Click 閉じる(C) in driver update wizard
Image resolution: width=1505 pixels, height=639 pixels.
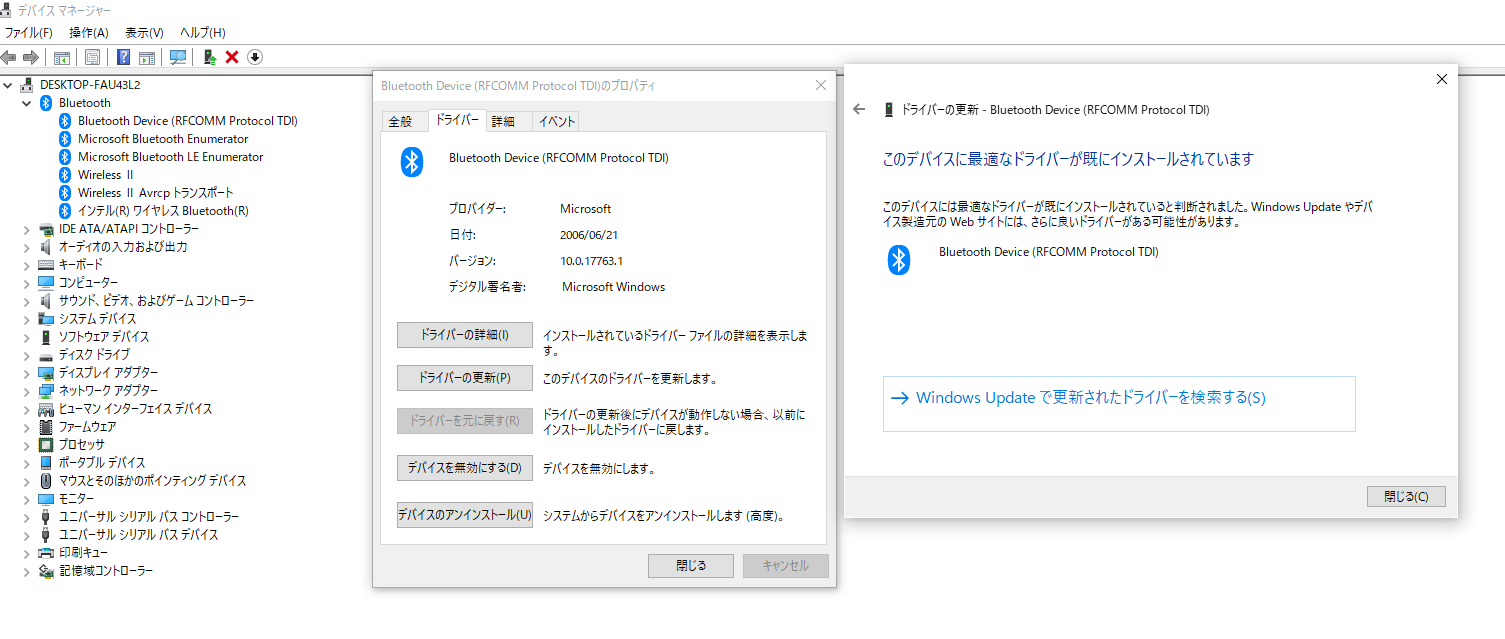1406,496
